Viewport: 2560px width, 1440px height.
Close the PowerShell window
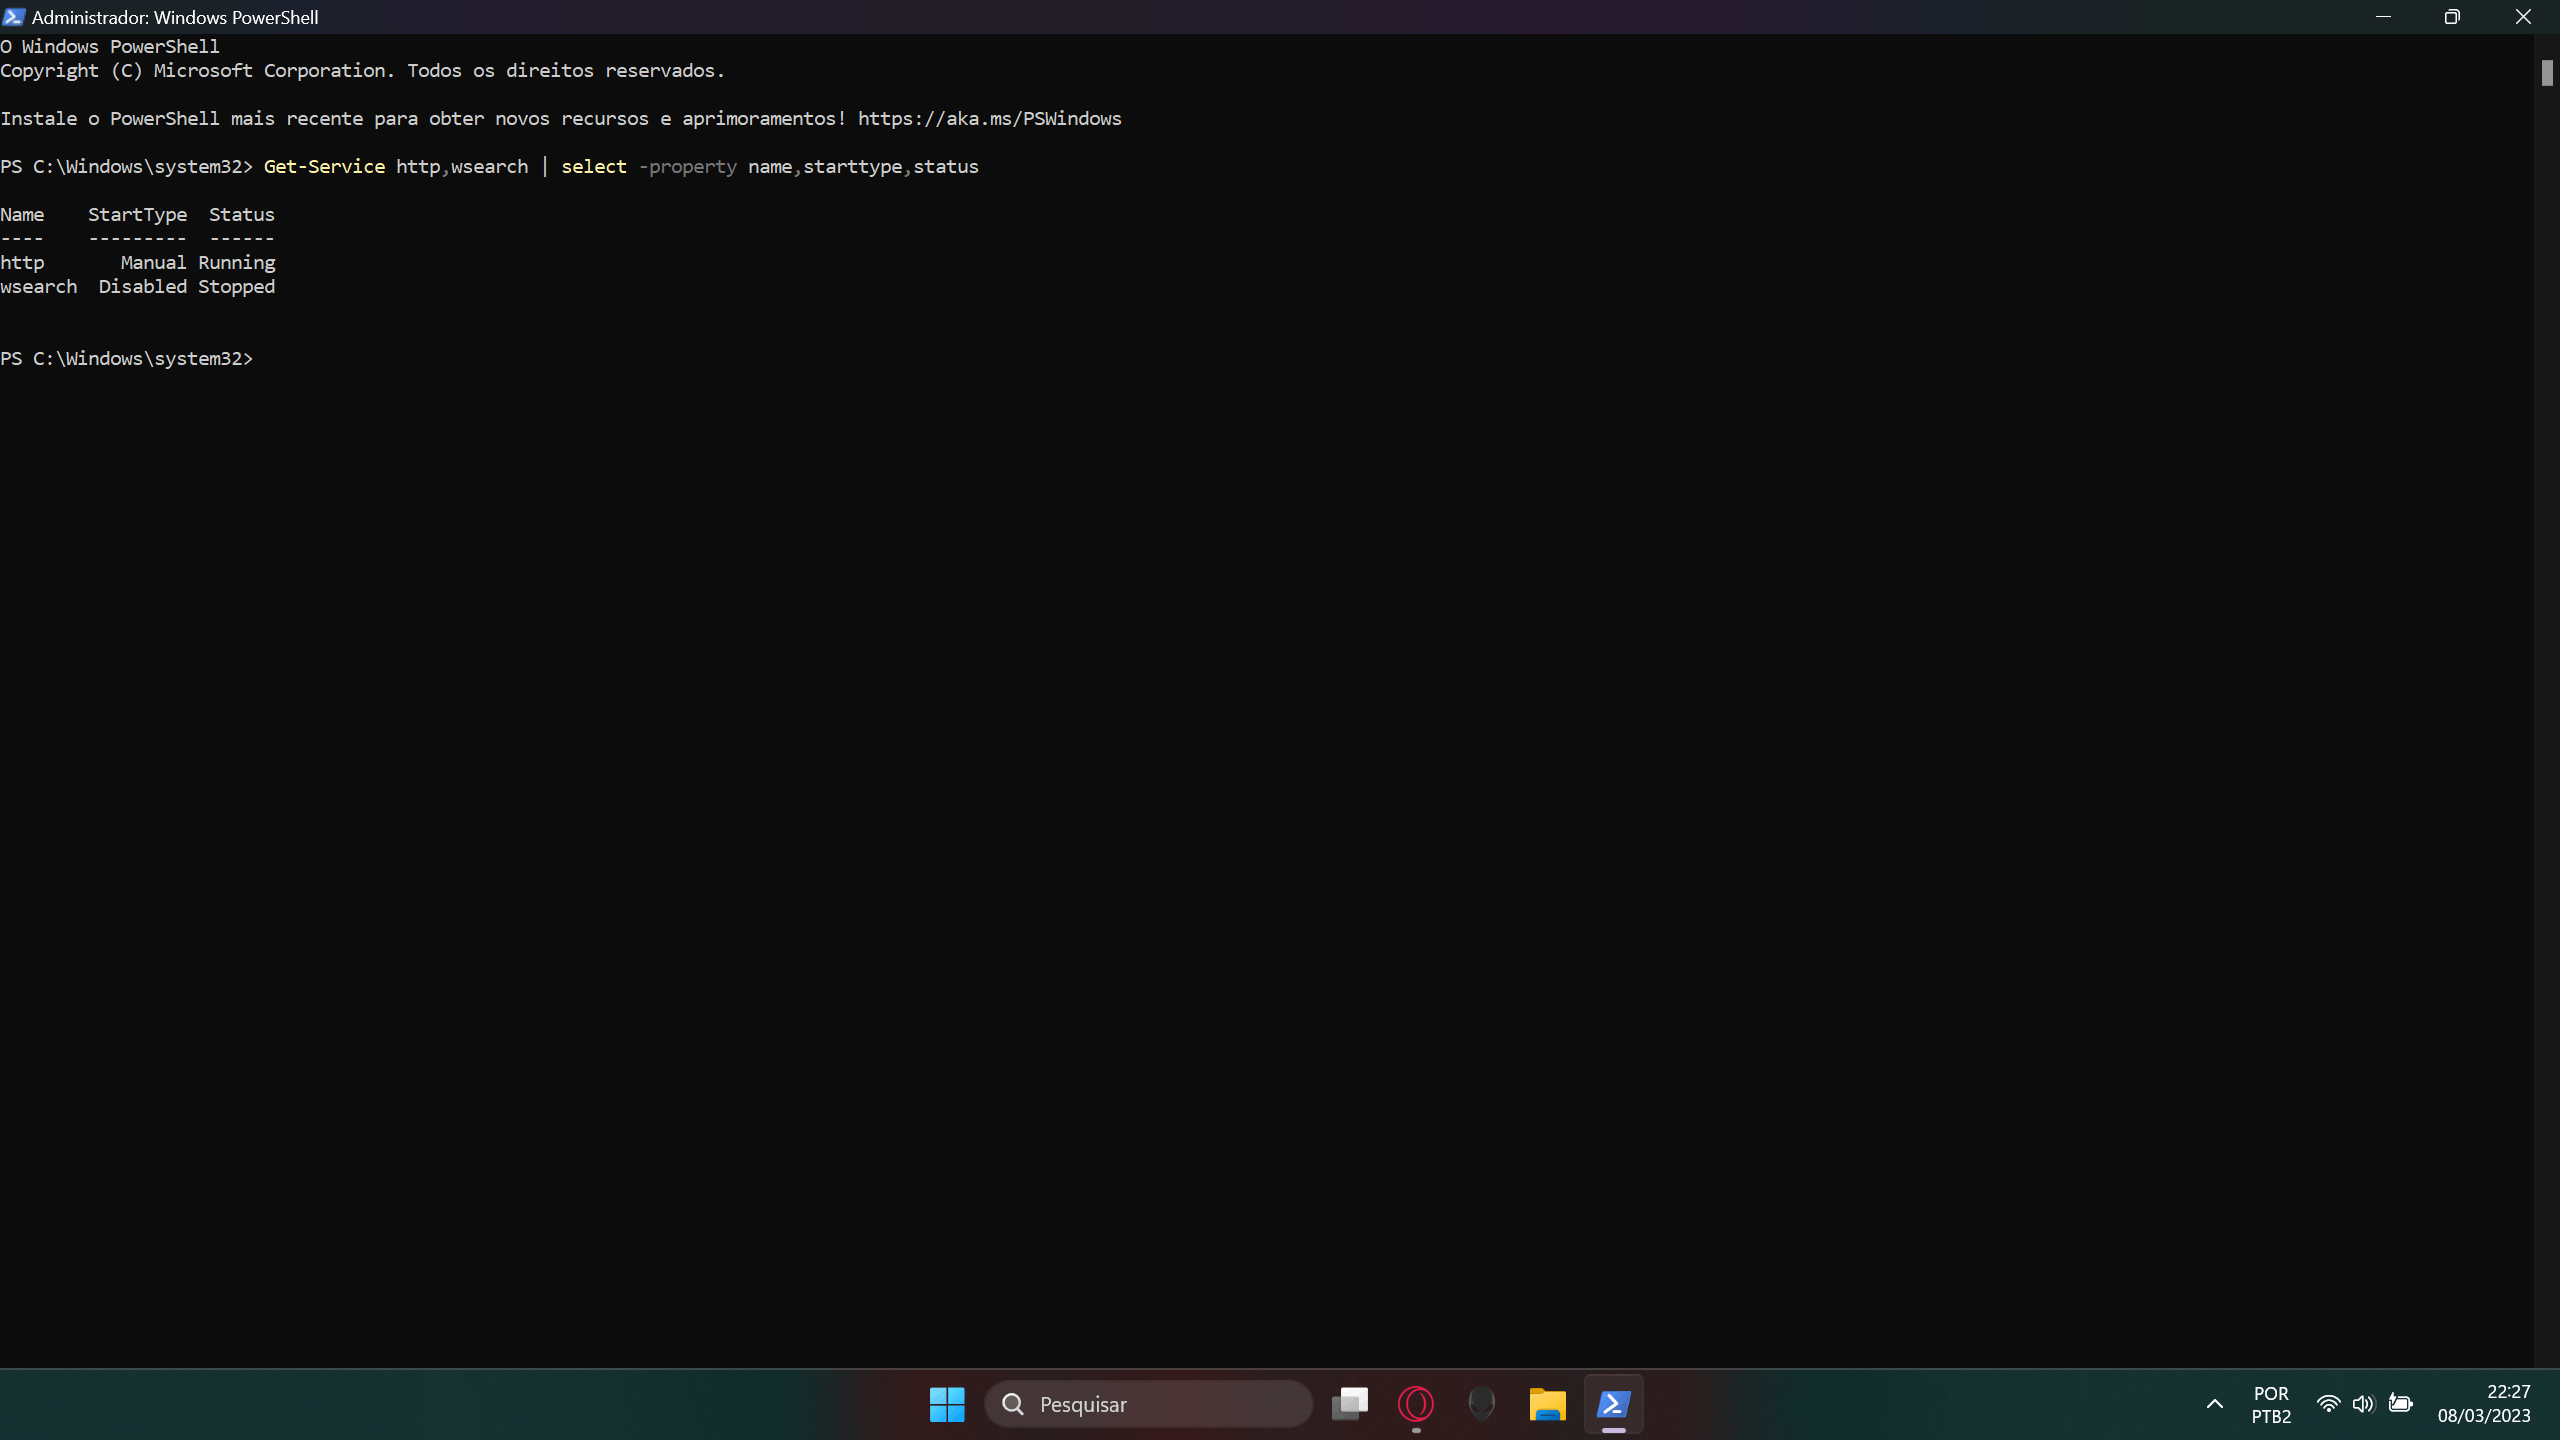click(x=2523, y=17)
